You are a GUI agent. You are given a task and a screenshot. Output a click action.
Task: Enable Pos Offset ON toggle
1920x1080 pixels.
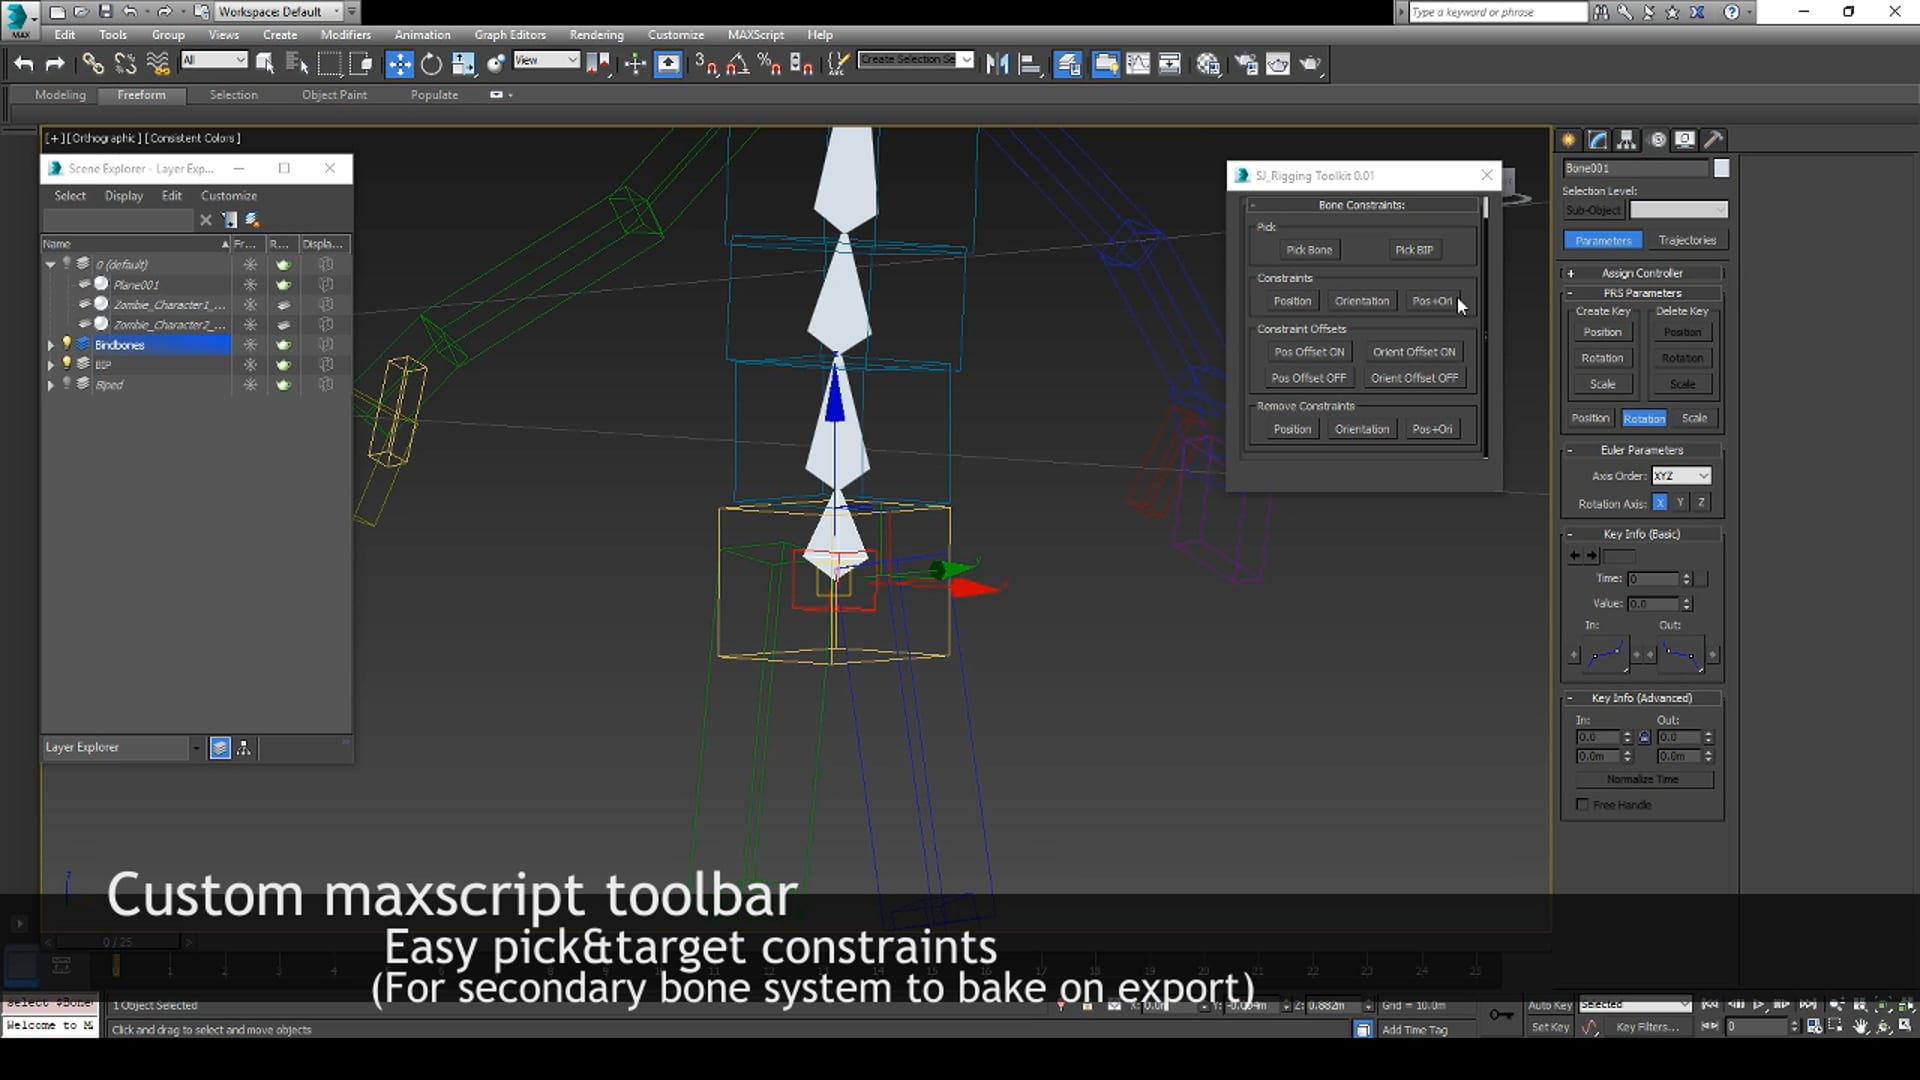[x=1307, y=352]
